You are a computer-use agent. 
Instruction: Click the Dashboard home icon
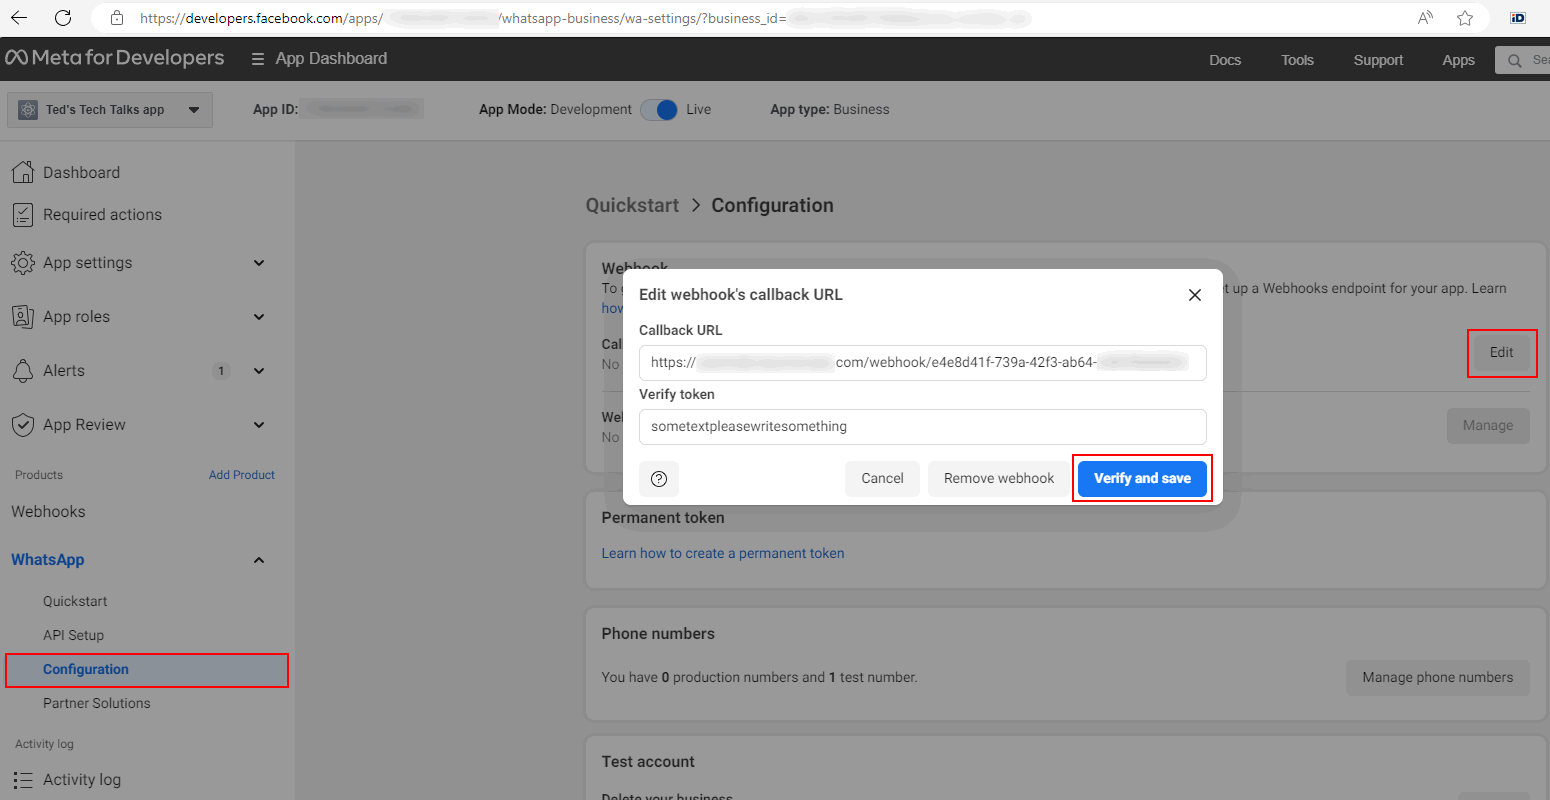(x=22, y=172)
